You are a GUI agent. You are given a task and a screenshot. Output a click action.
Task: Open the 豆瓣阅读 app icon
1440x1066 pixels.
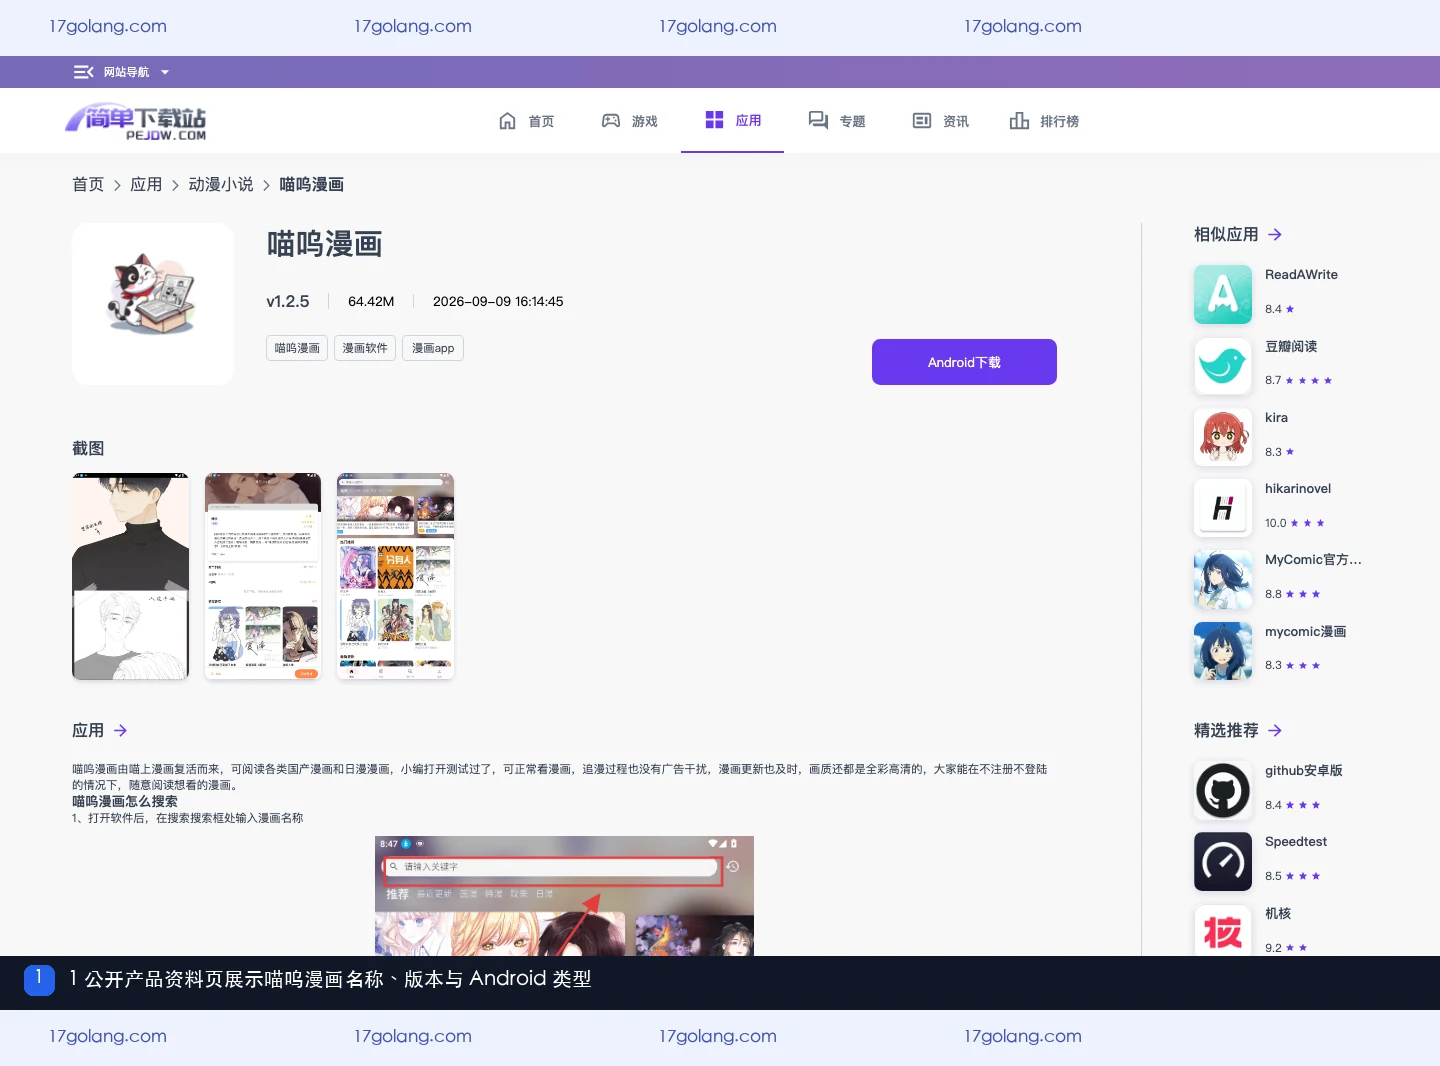(1223, 365)
